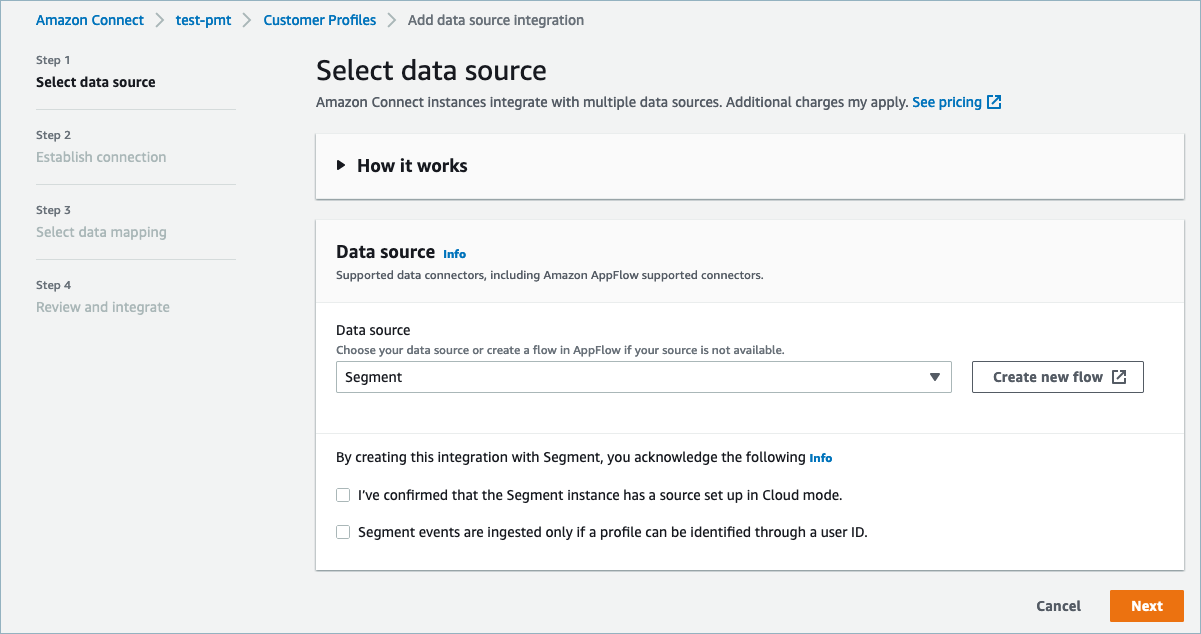1201x634 pixels.
Task: Click the Info icon after the acknowledgment text
Action: [821, 457]
